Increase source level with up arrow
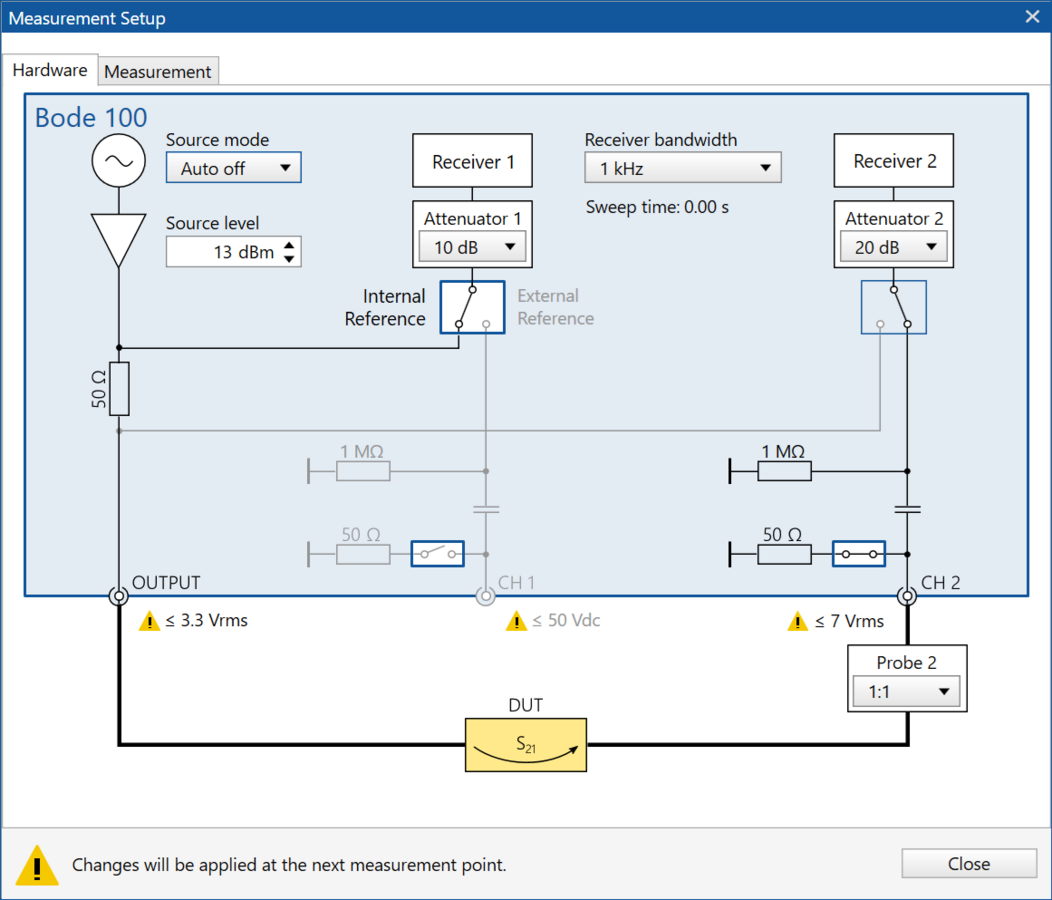This screenshot has width=1052, height=900. point(289,246)
